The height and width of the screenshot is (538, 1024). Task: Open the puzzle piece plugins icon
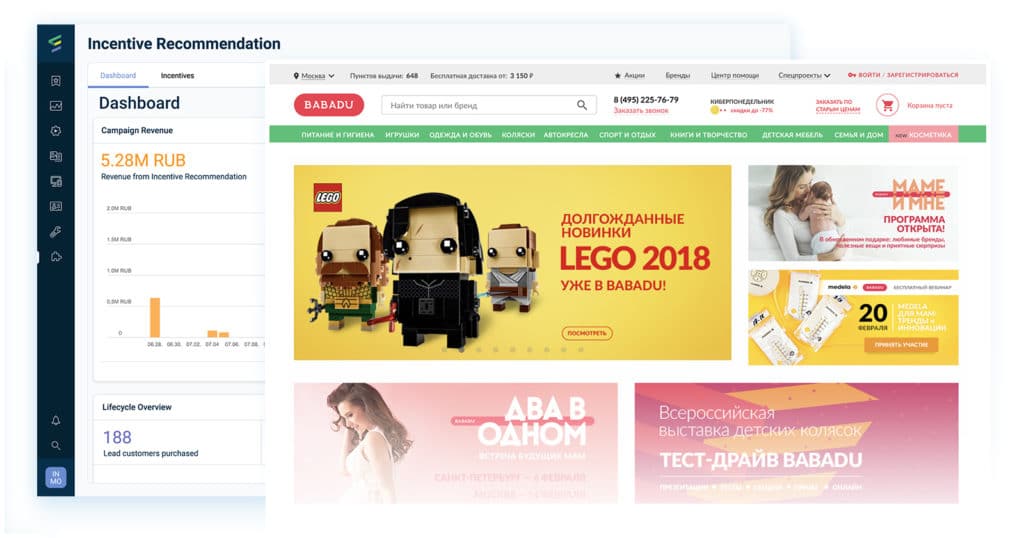56,257
